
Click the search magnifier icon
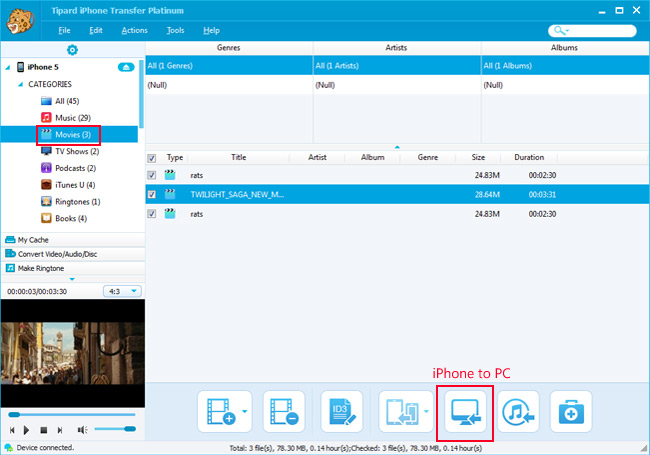[559, 30]
